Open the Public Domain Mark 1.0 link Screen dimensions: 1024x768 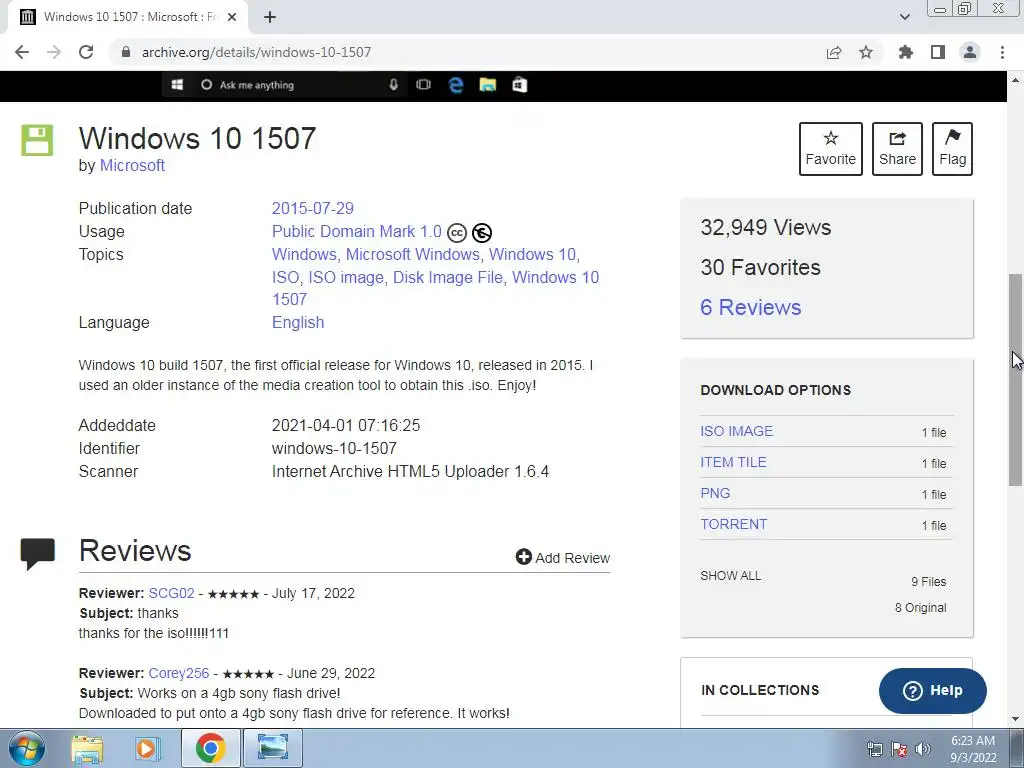[x=357, y=231]
